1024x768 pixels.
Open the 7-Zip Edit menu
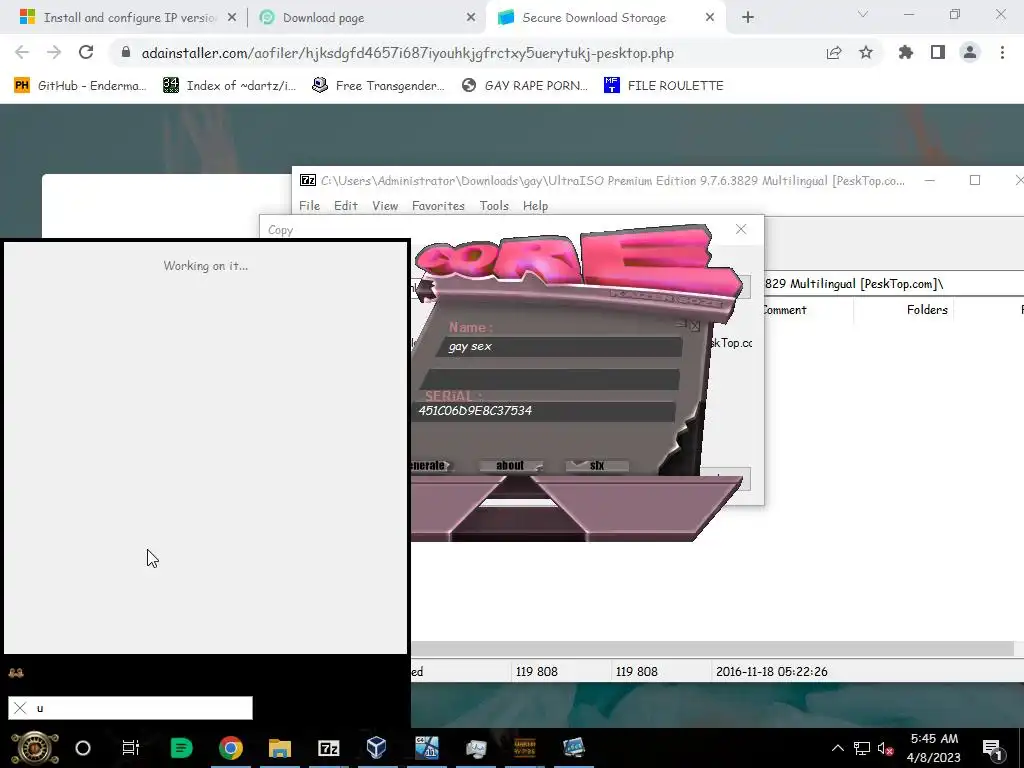345,206
